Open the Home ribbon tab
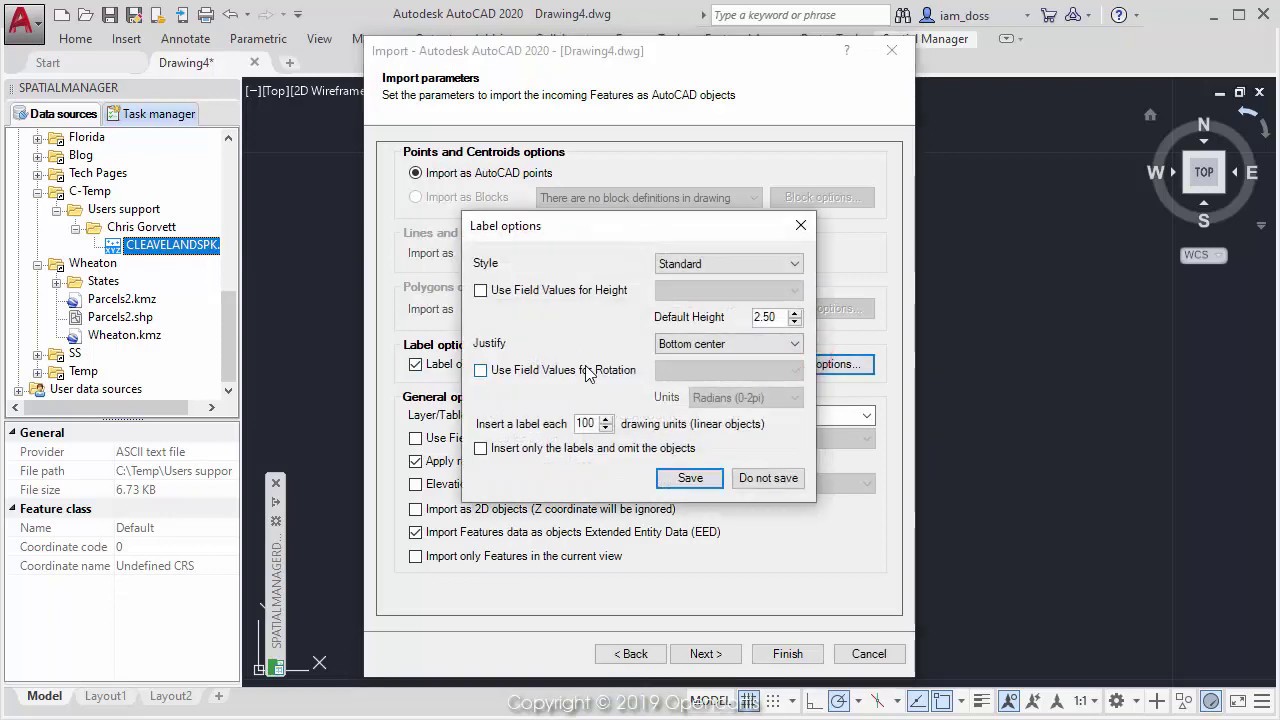This screenshot has width=1280, height=720. (x=75, y=39)
